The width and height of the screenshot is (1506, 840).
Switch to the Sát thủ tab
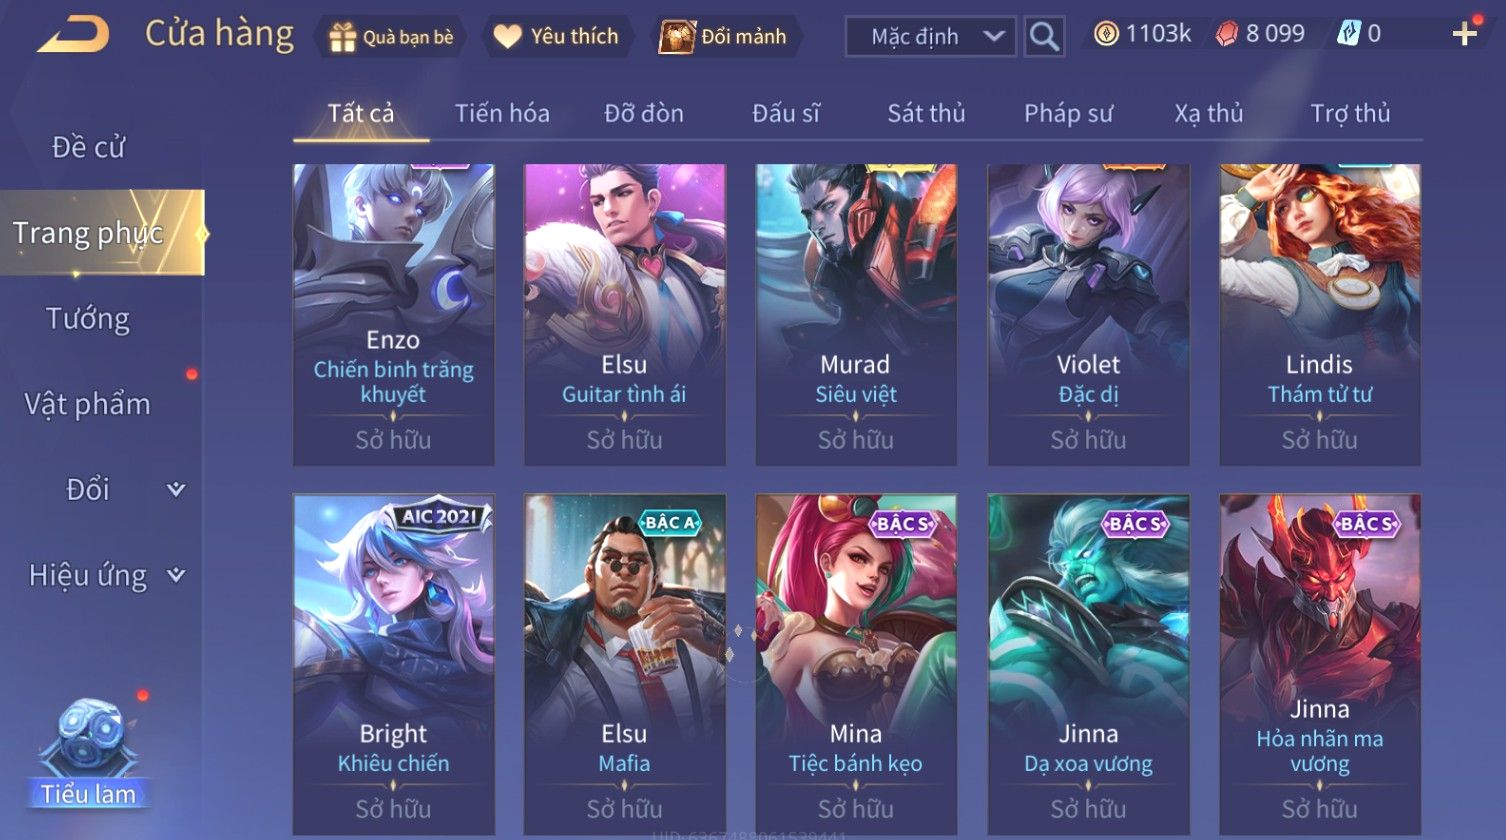(x=926, y=113)
